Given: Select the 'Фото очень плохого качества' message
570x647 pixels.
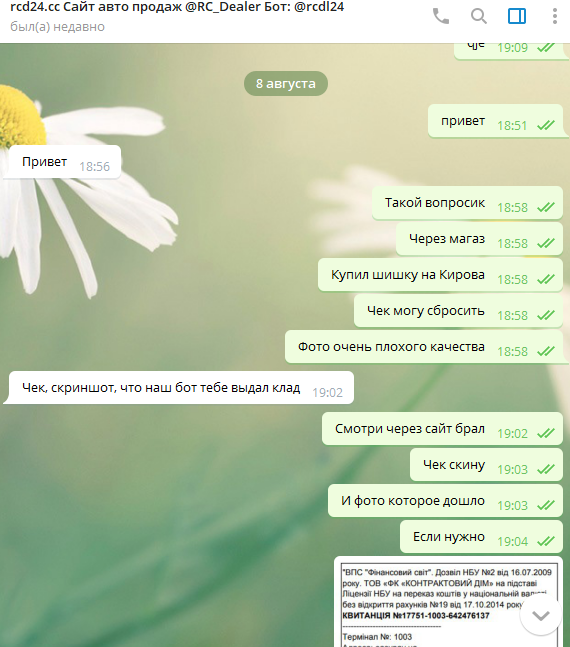Looking at the screenshot, I should pyautogui.click(x=424, y=347).
